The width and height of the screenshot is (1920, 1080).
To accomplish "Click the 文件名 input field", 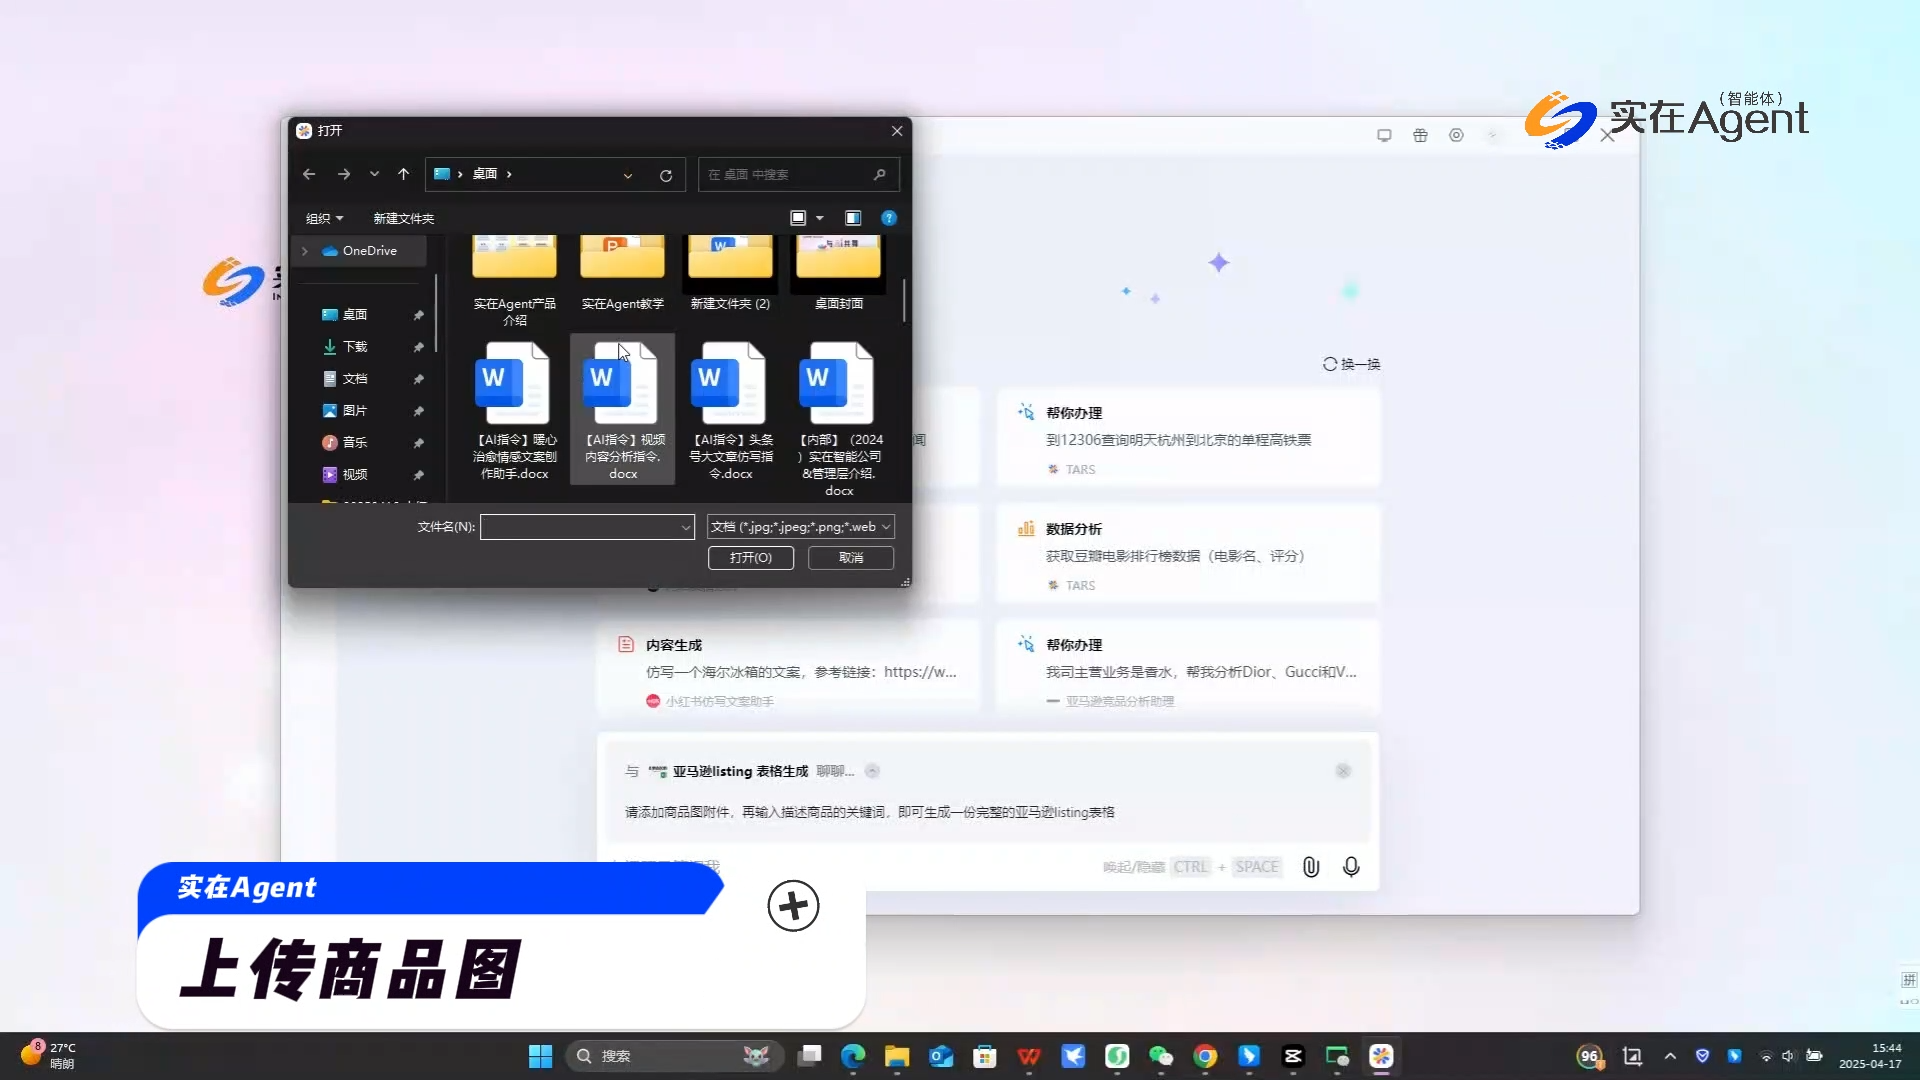I will point(580,527).
